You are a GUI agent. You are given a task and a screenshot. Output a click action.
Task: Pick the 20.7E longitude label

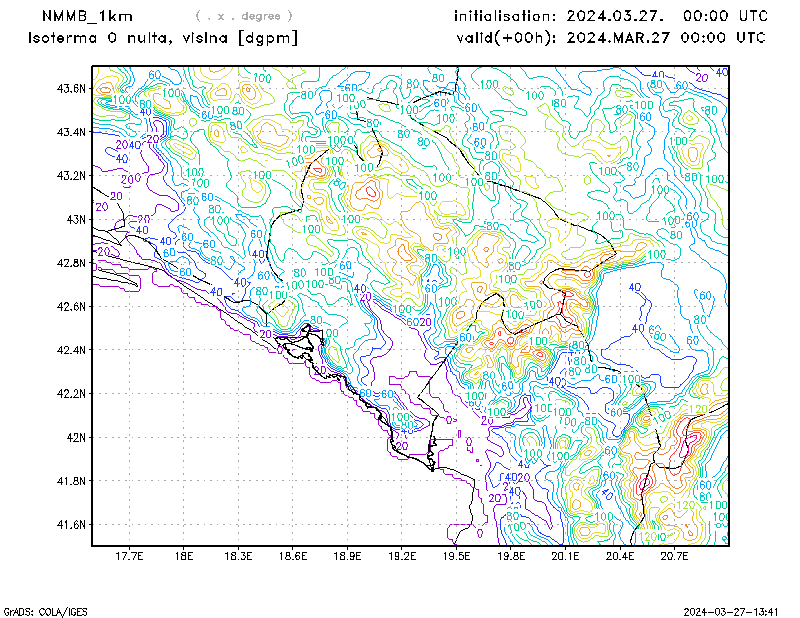tap(674, 556)
